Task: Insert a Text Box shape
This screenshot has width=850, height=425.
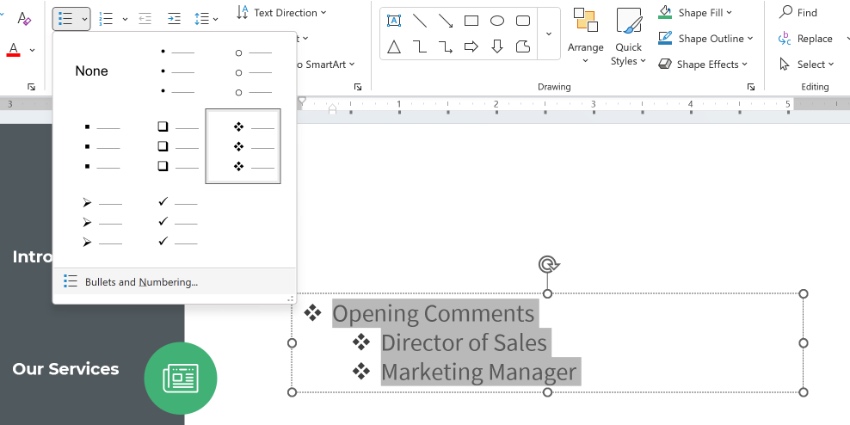Action: (x=394, y=21)
